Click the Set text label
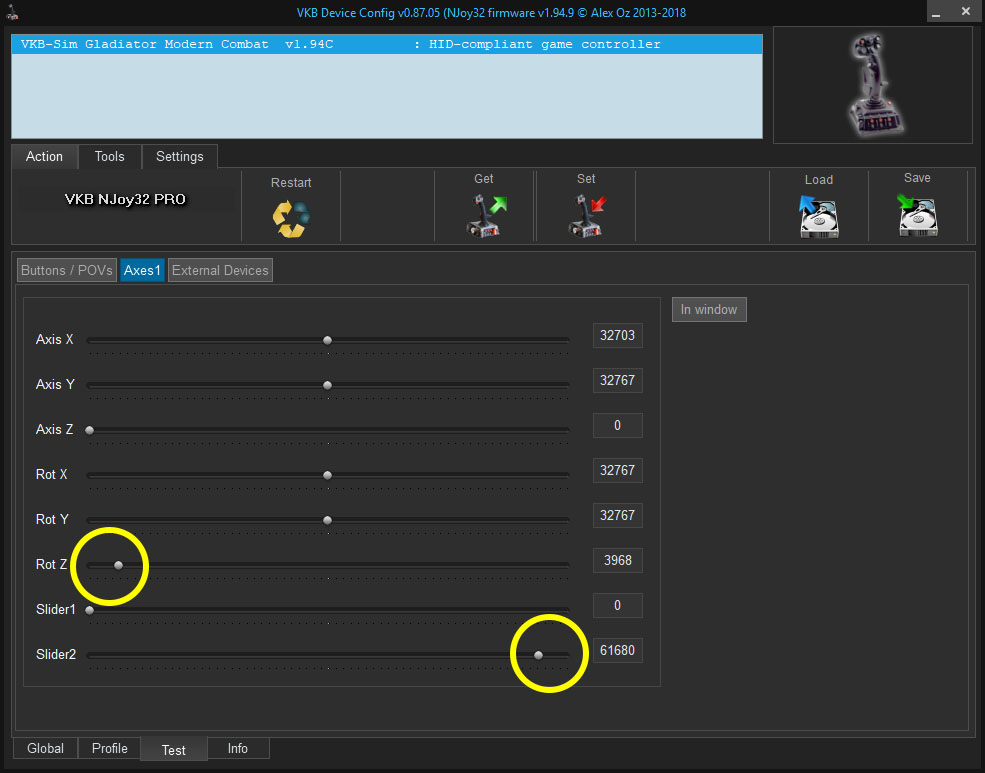The height and width of the screenshot is (773, 985). pos(586,179)
